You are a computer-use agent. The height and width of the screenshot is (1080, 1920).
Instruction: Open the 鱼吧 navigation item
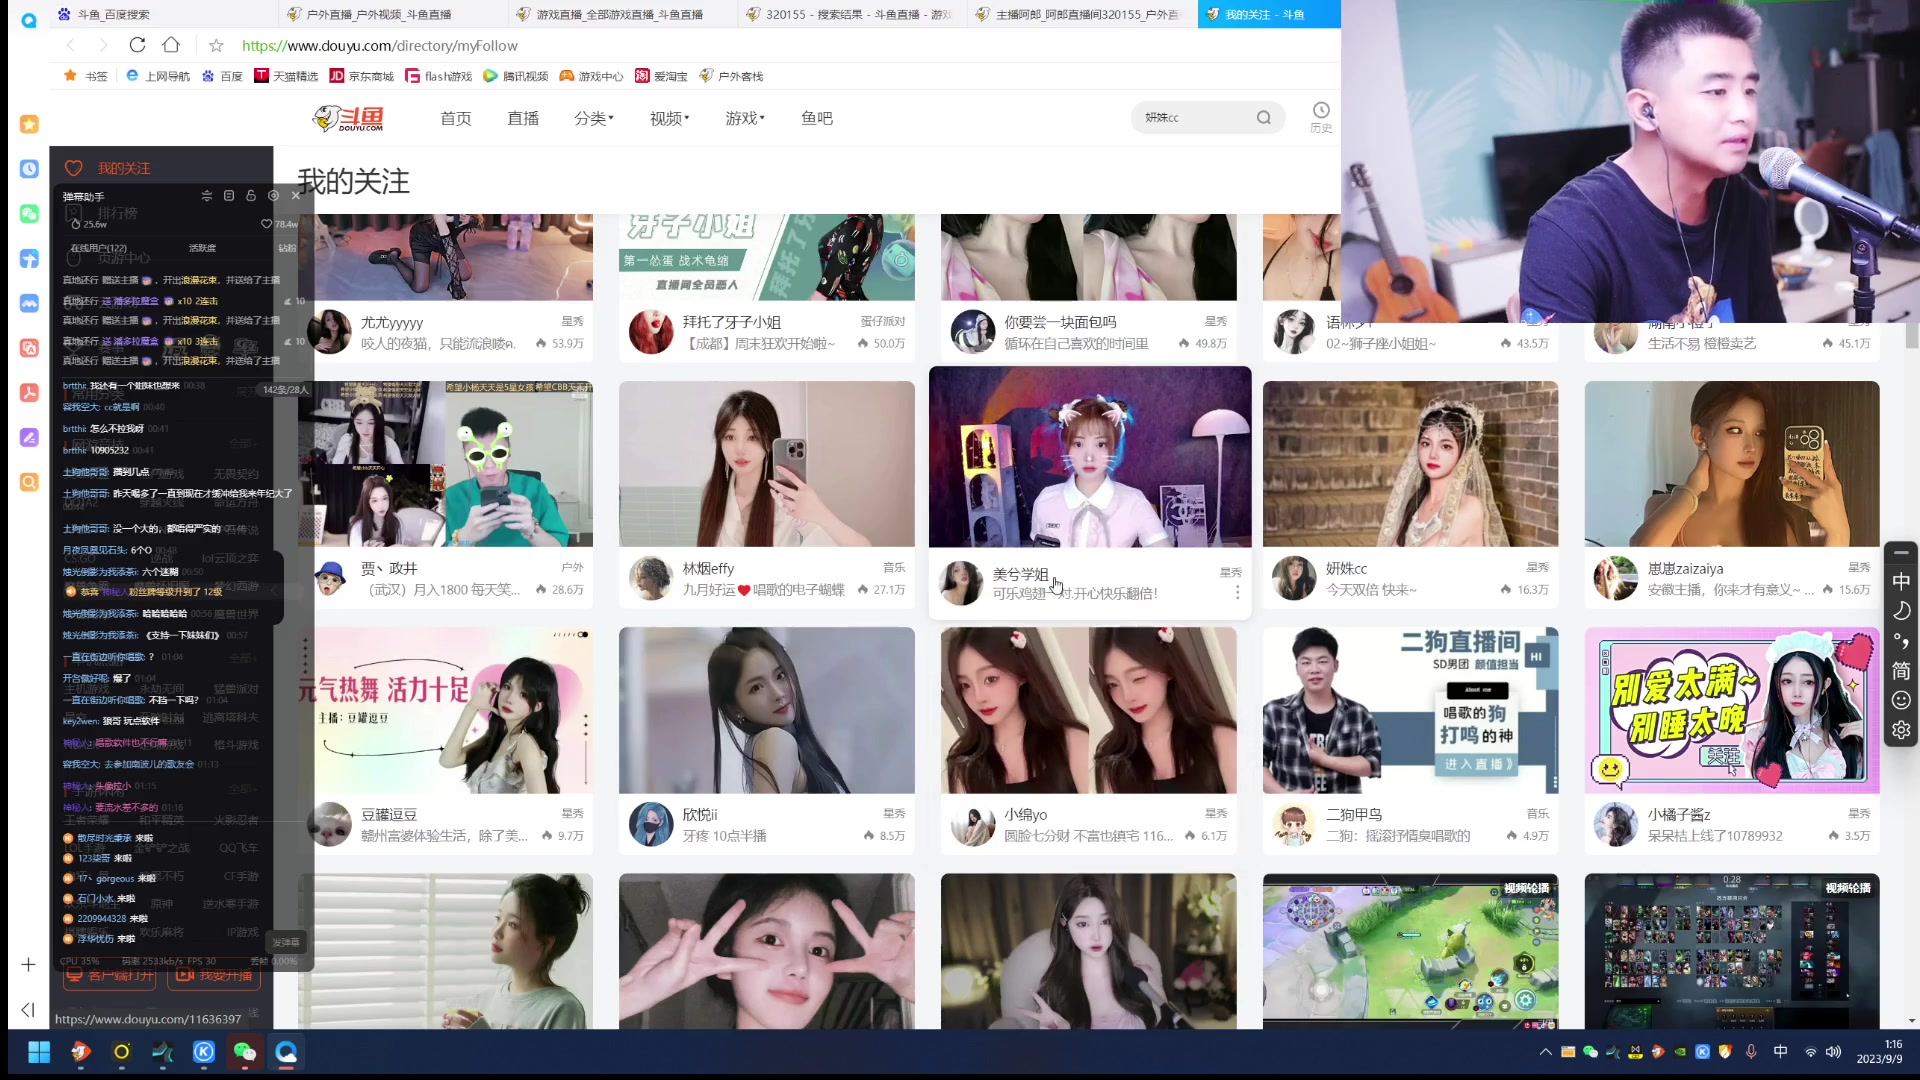[x=817, y=118]
